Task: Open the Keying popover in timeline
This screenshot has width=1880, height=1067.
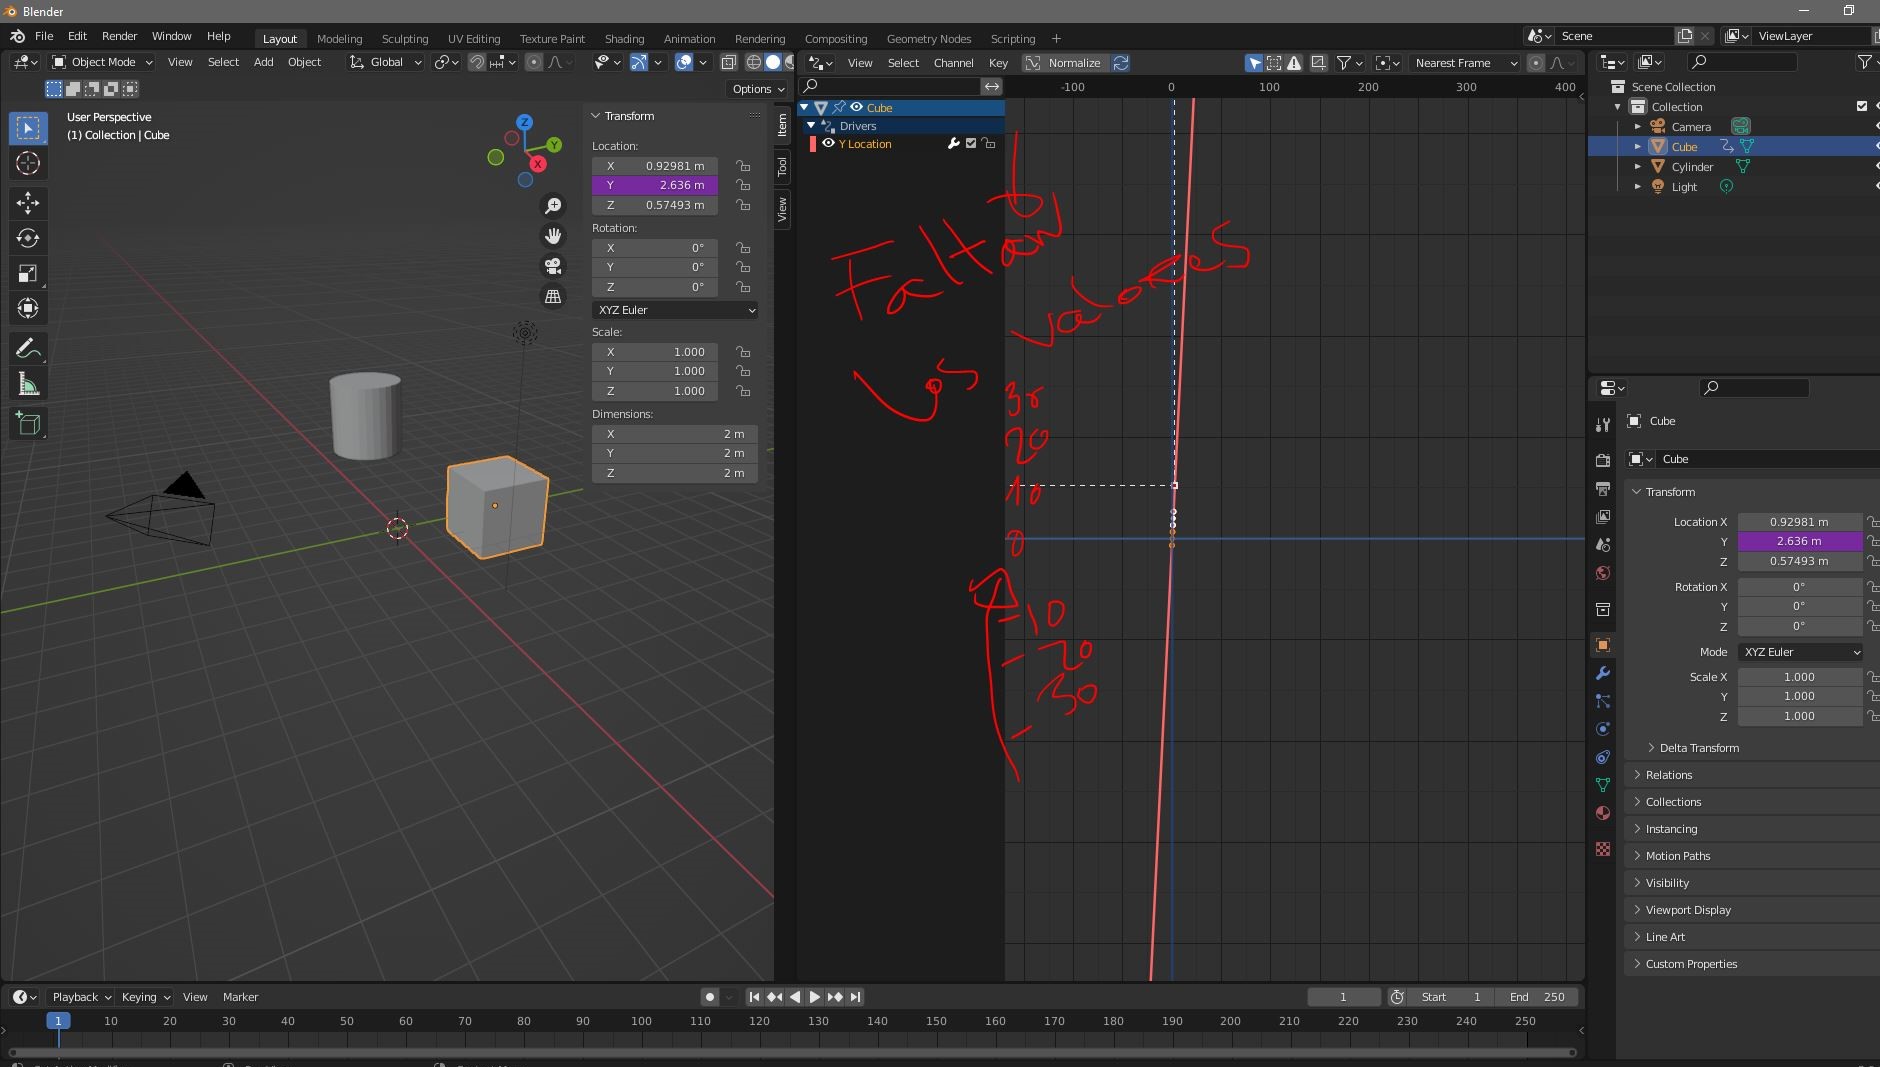Action: (145, 997)
